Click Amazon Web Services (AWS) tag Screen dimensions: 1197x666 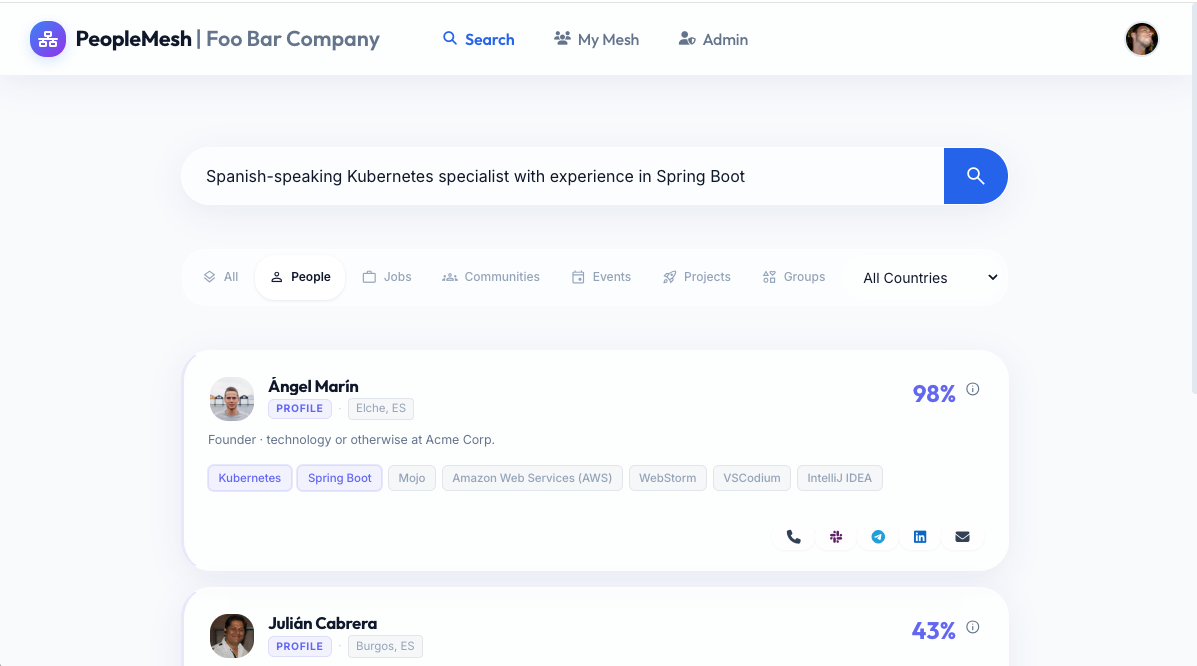[532, 478]
